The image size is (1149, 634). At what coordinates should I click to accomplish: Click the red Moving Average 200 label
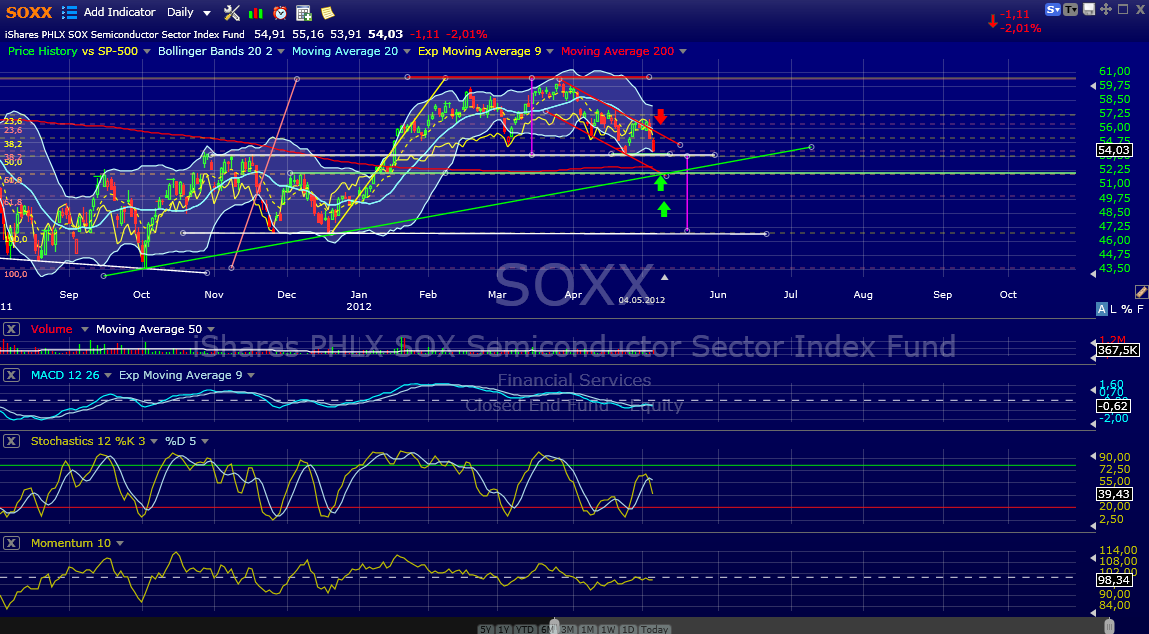click(616, 51)
